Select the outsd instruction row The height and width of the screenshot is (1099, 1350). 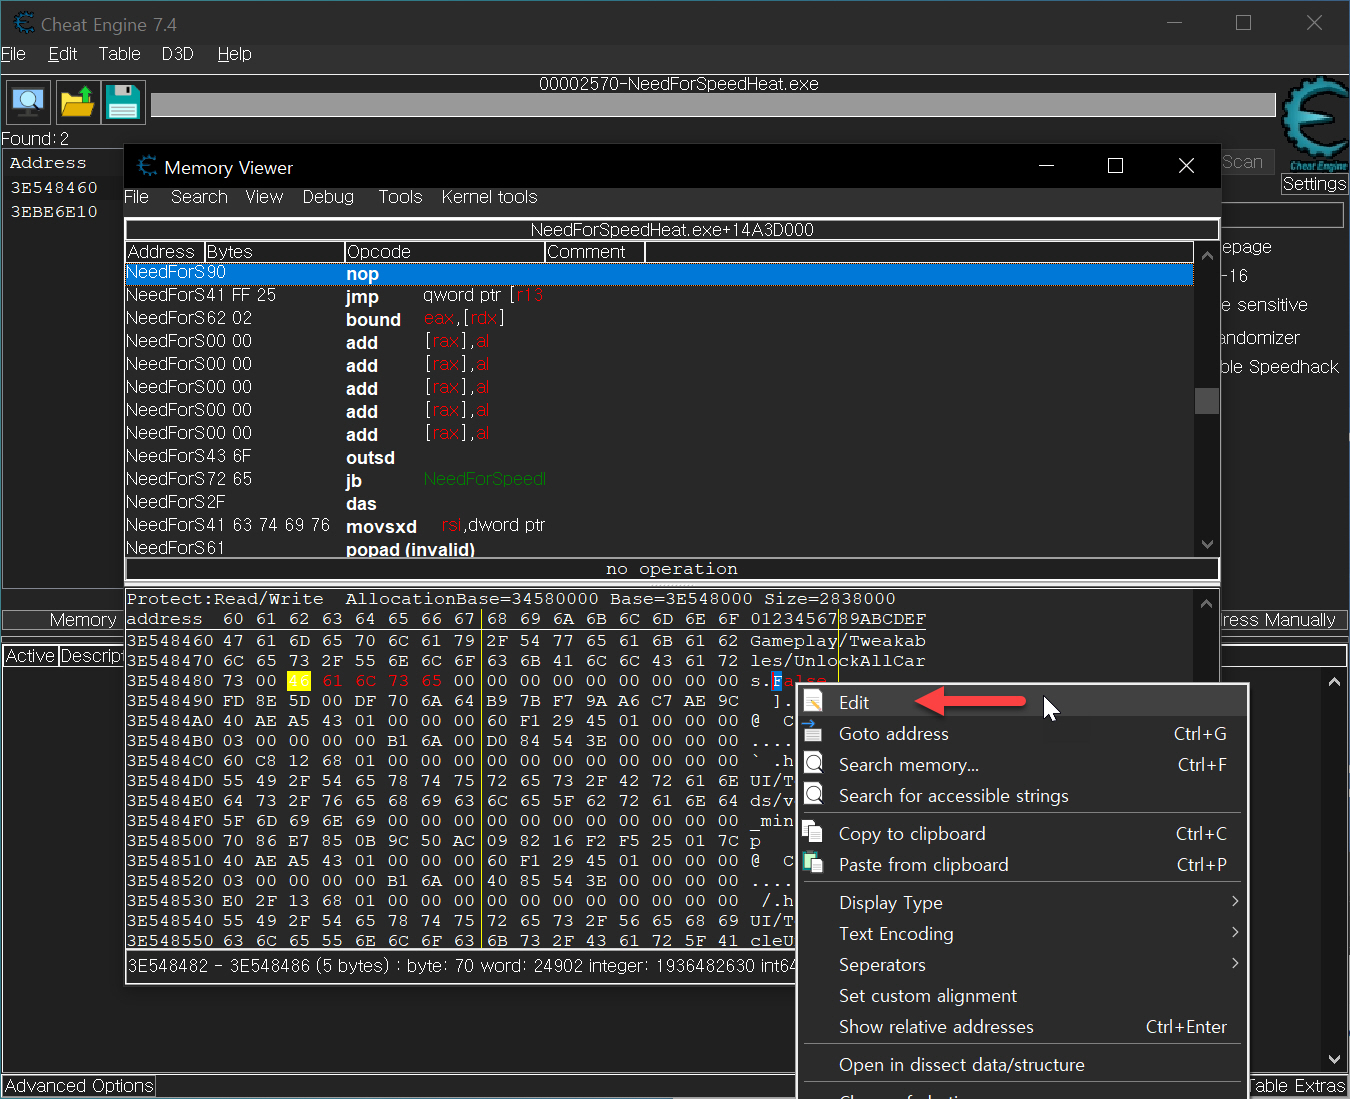tap(659, 457)
